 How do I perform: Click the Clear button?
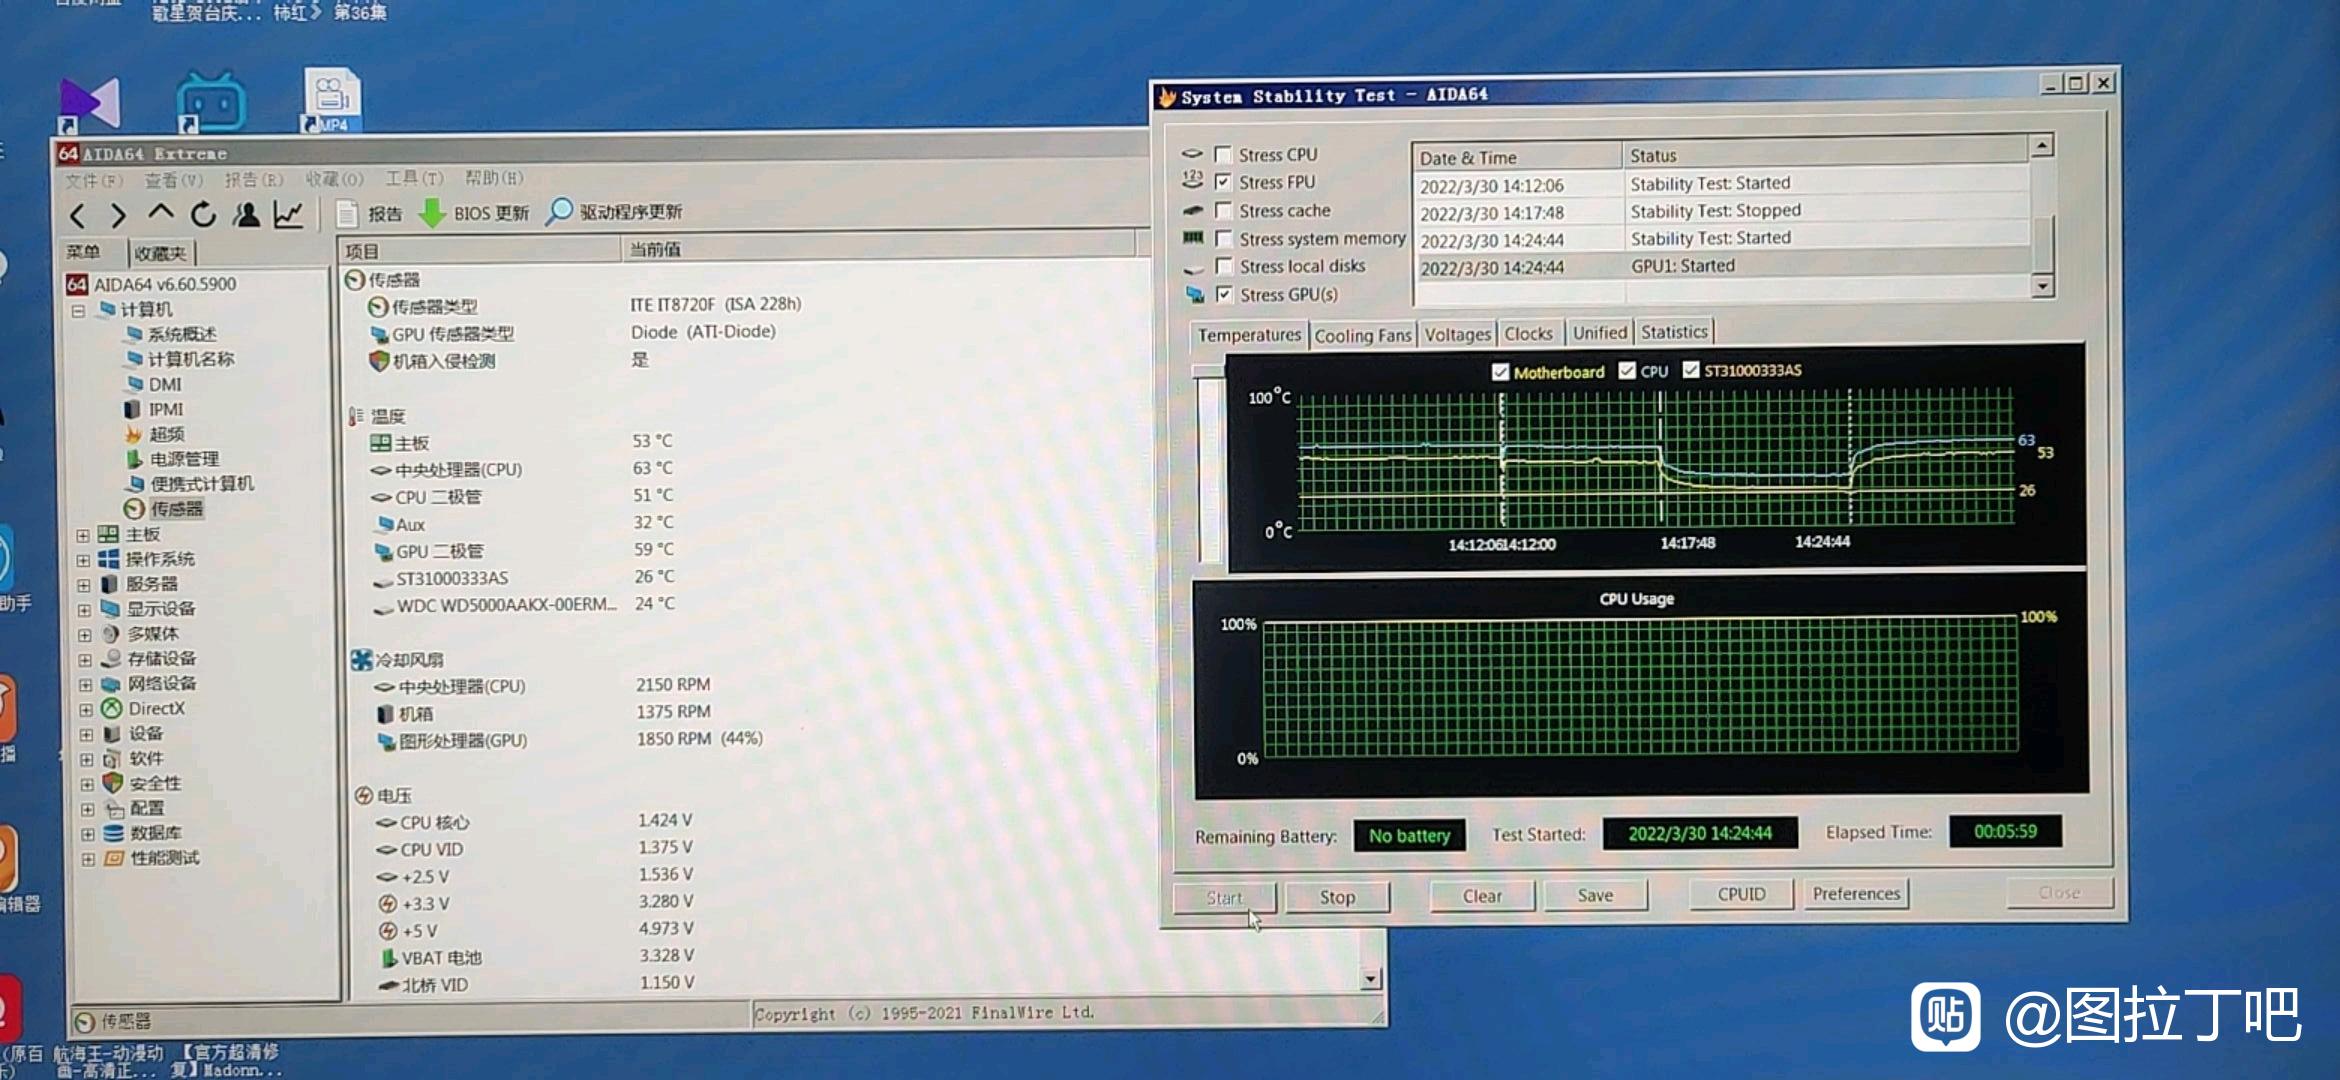[x=1482, y=896]
